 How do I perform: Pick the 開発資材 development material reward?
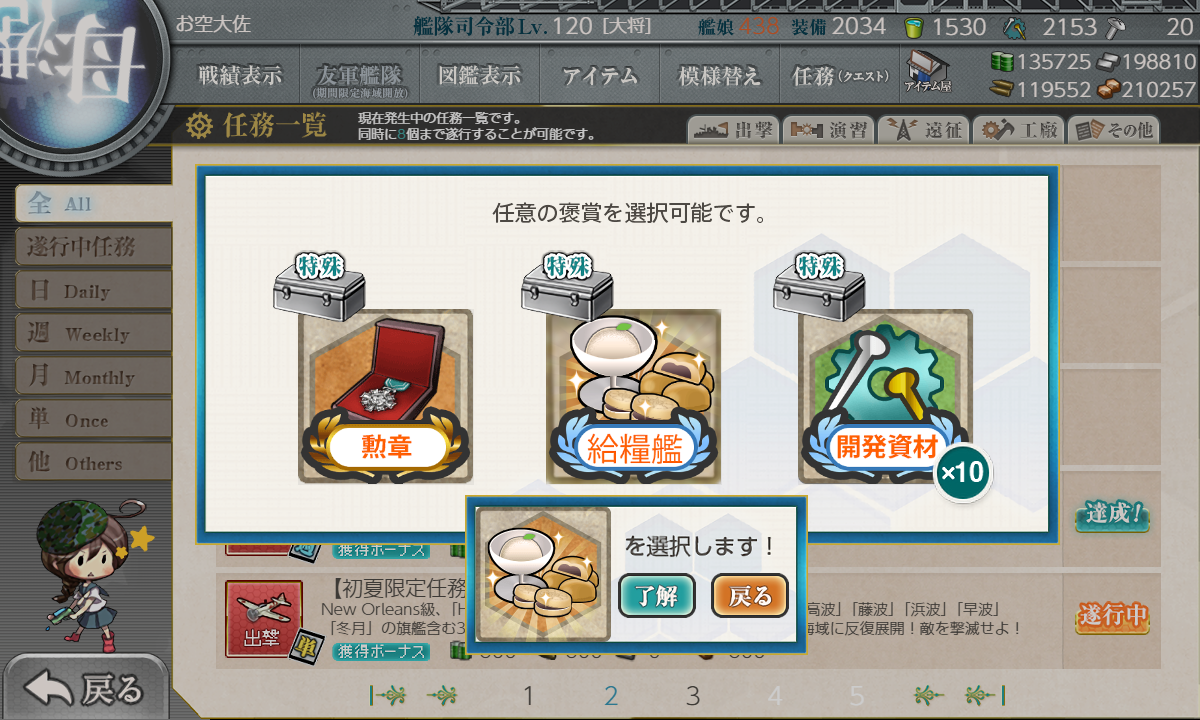coord(885,396)
